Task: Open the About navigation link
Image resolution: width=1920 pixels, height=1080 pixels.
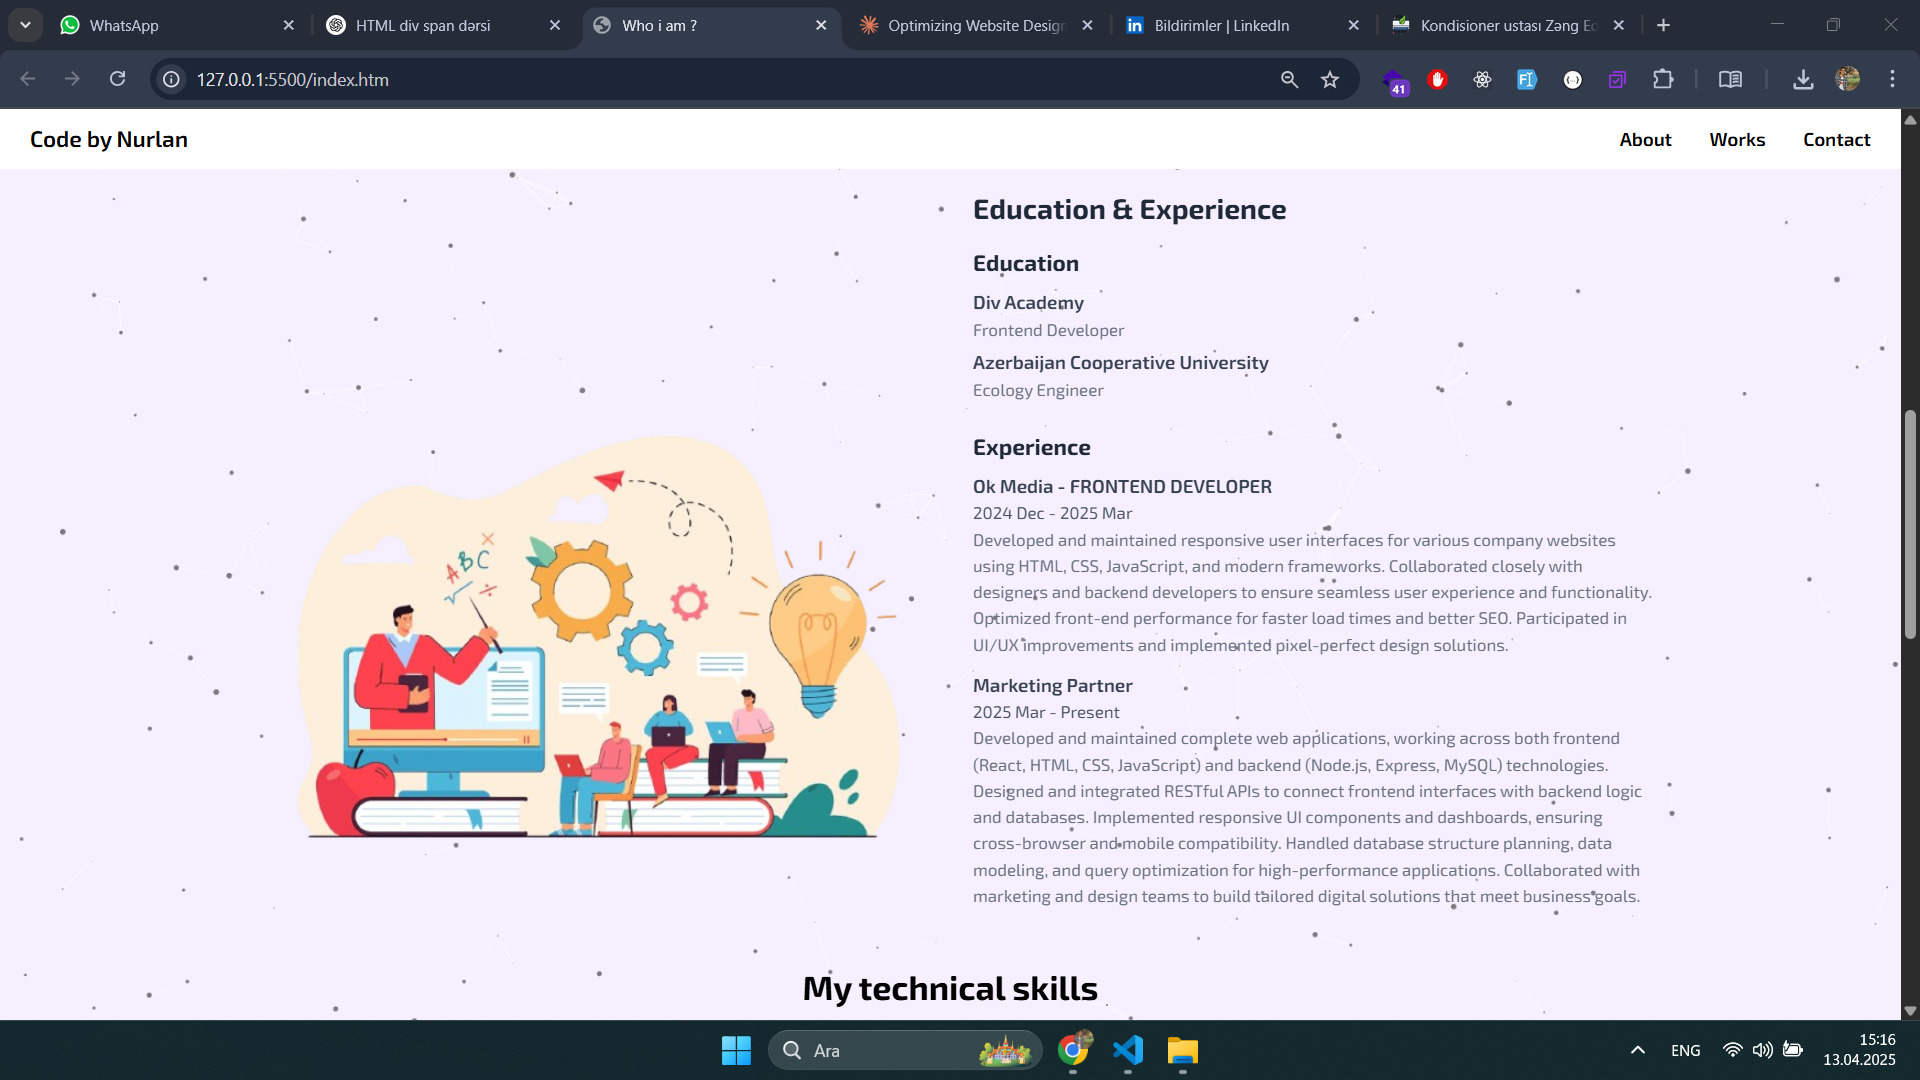Action: point(1645,140)
